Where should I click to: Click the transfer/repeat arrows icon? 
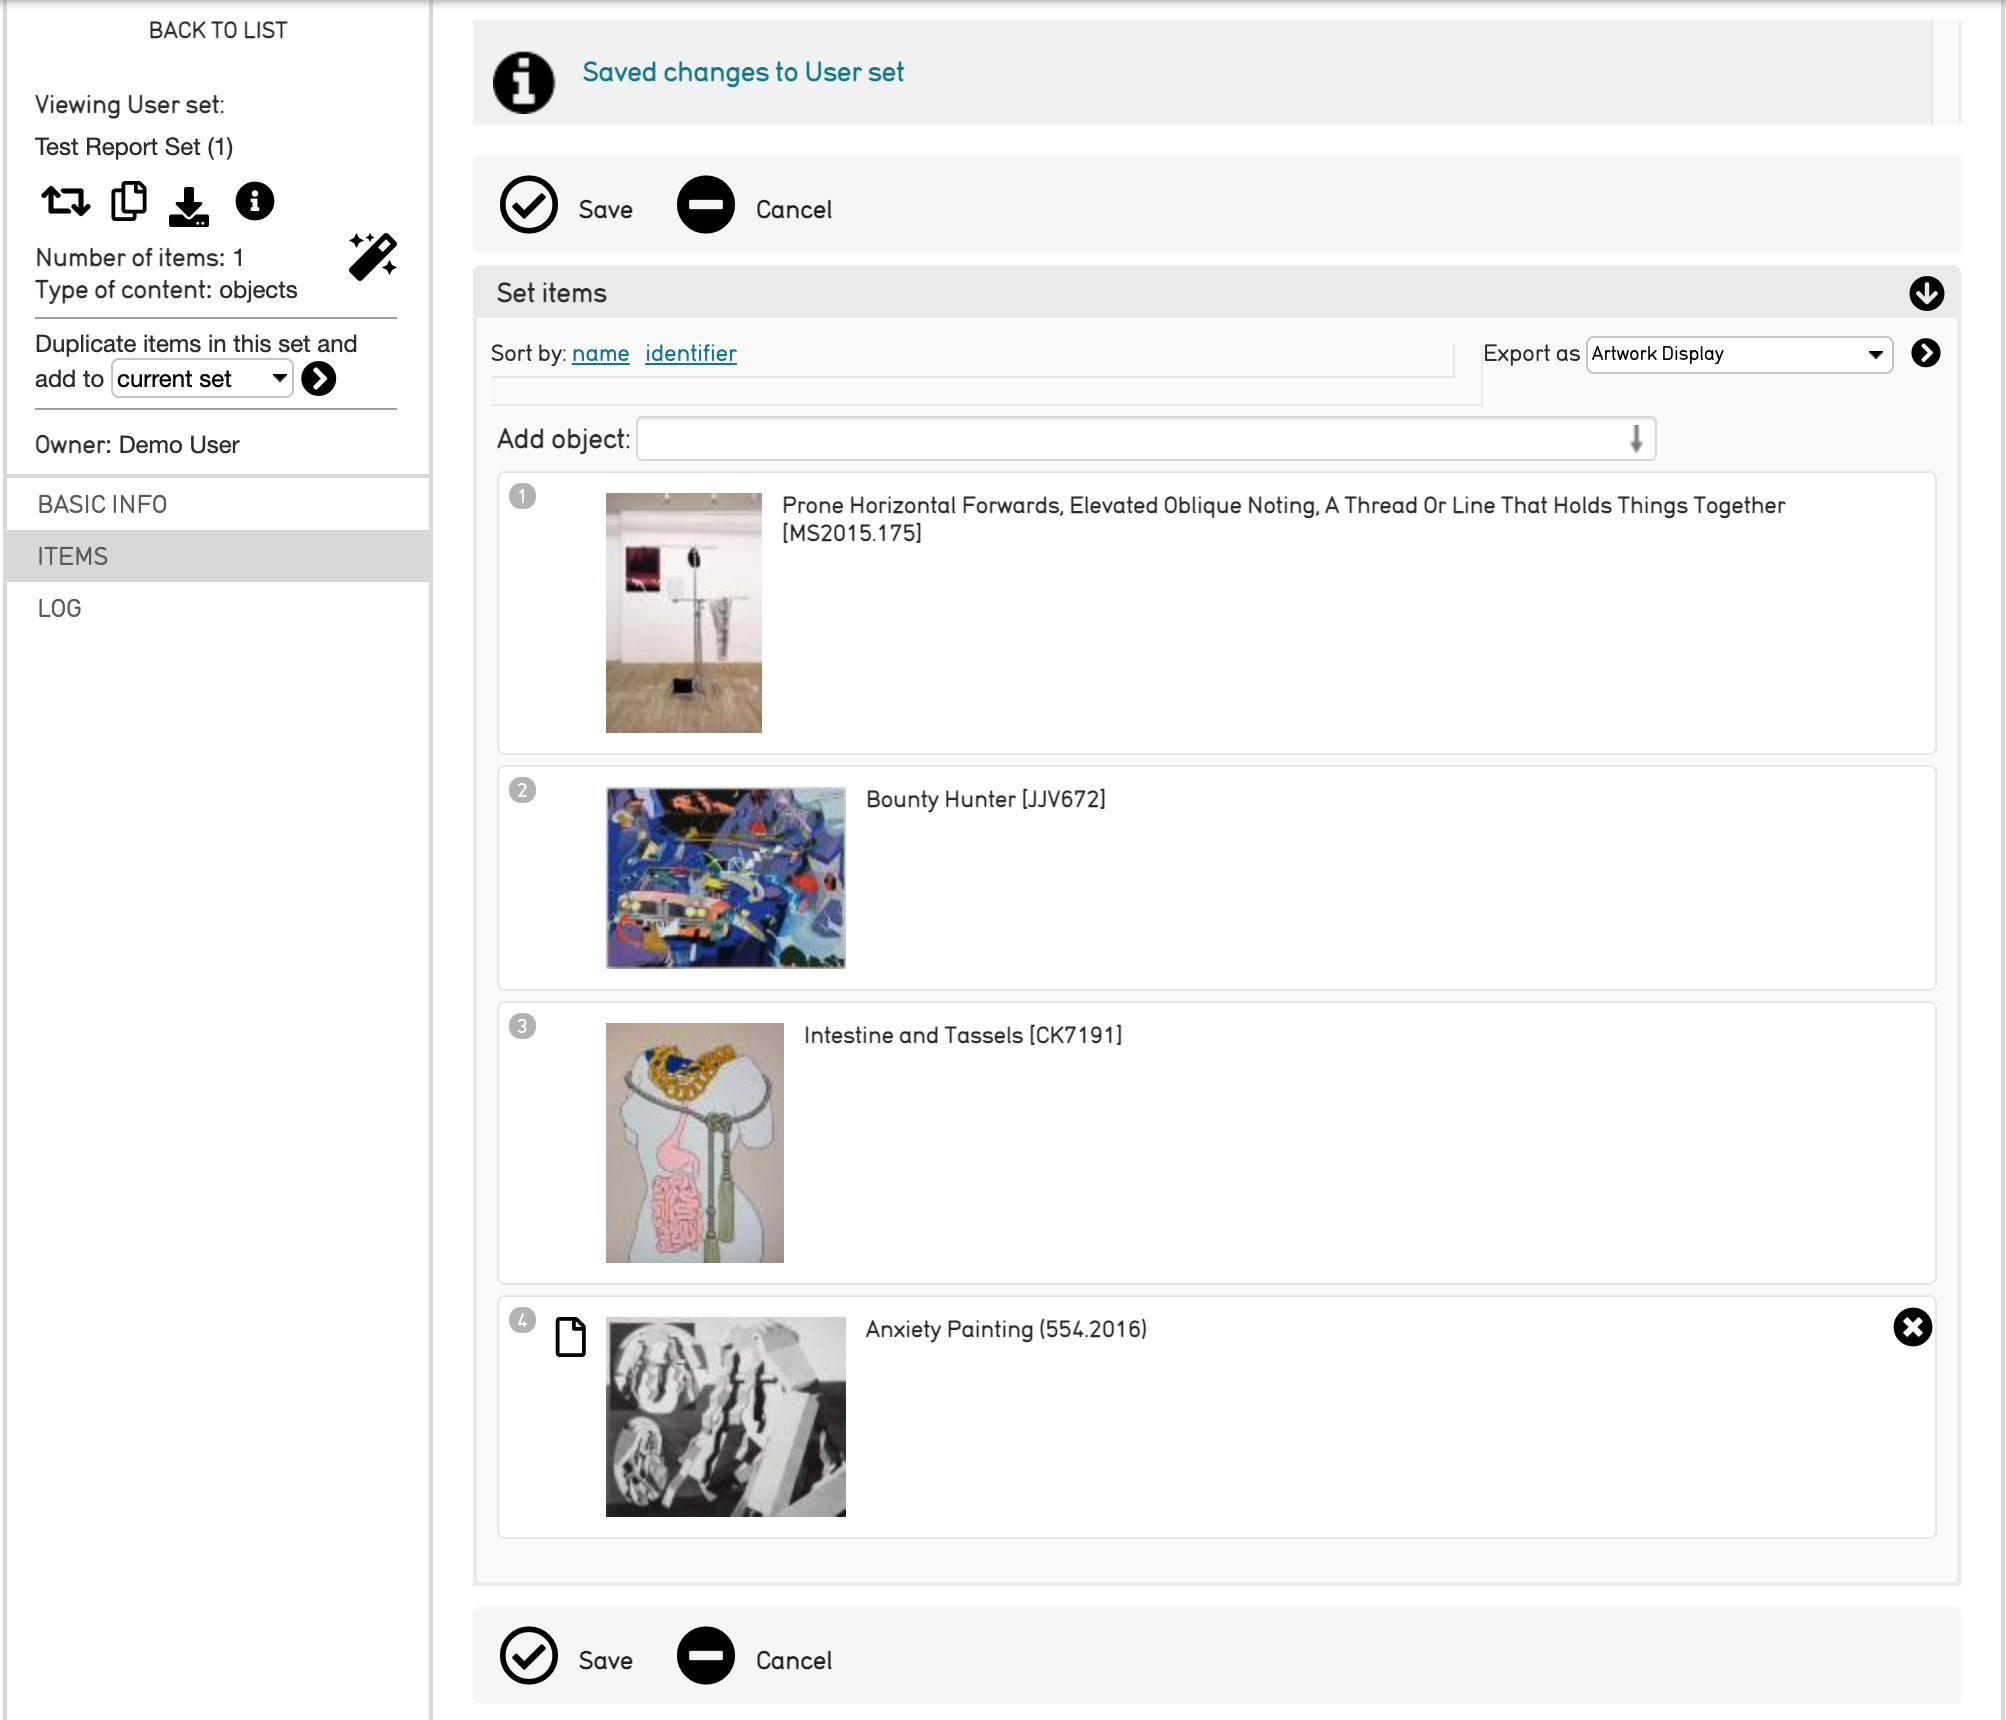click(x=66, y=201)
